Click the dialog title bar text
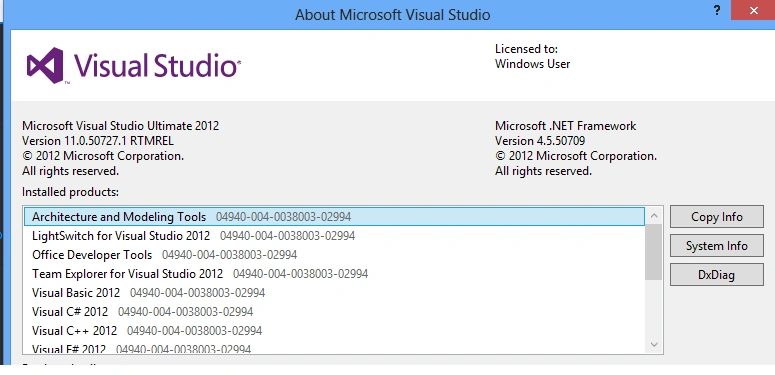Screen dimensions: 775x375 tap(392, 14)
